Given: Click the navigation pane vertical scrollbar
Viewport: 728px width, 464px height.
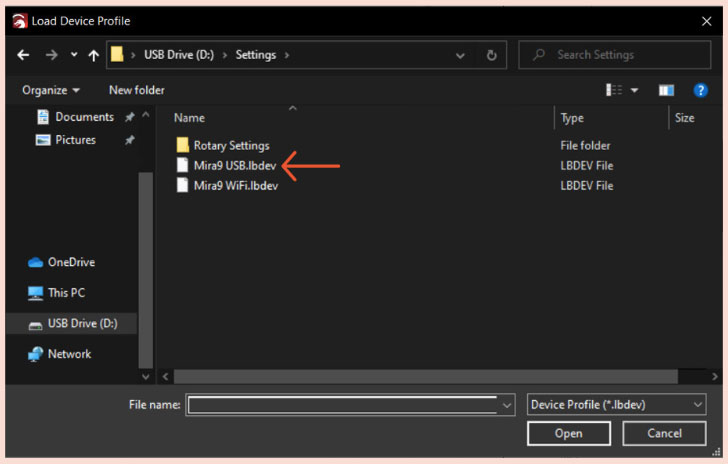Looking at the screenshot, I should (146, 270).
